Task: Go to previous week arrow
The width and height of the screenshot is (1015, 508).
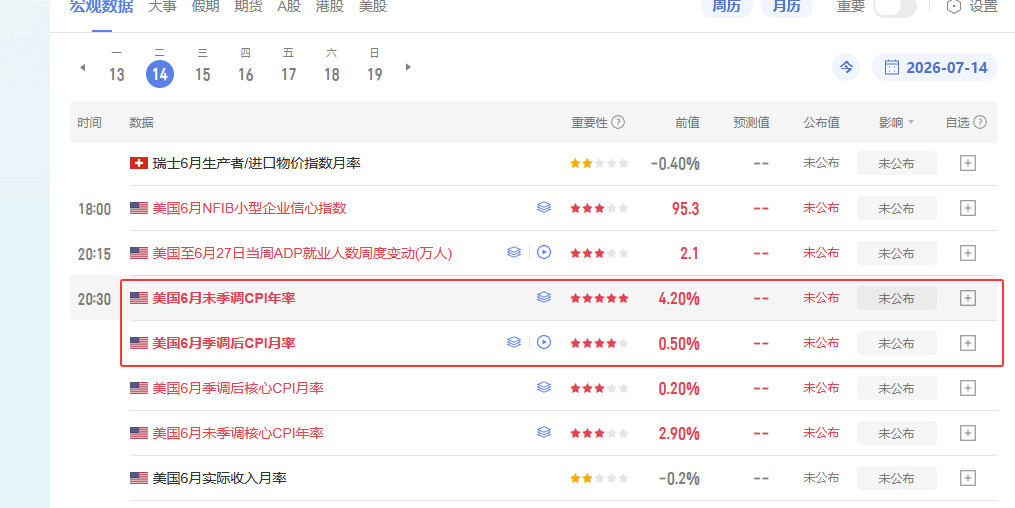Action: [82, 67]
